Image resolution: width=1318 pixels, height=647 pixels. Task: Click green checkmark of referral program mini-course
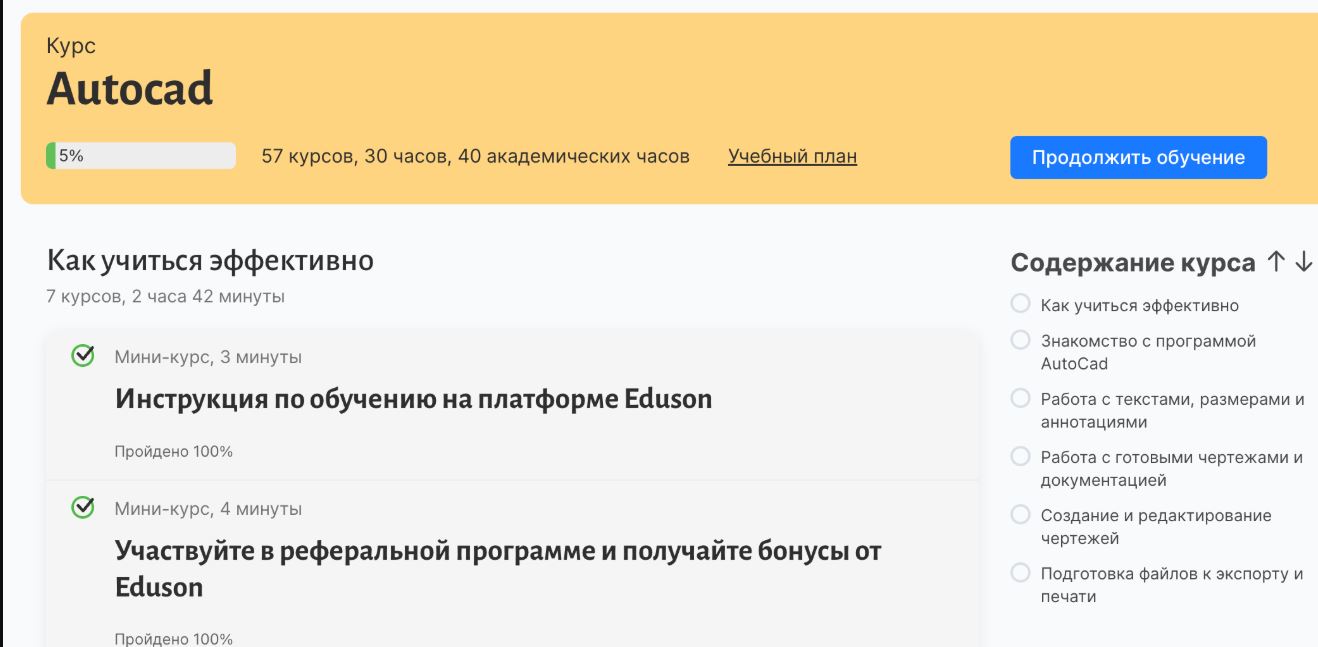pyautogui.click(x=84, y=508)
